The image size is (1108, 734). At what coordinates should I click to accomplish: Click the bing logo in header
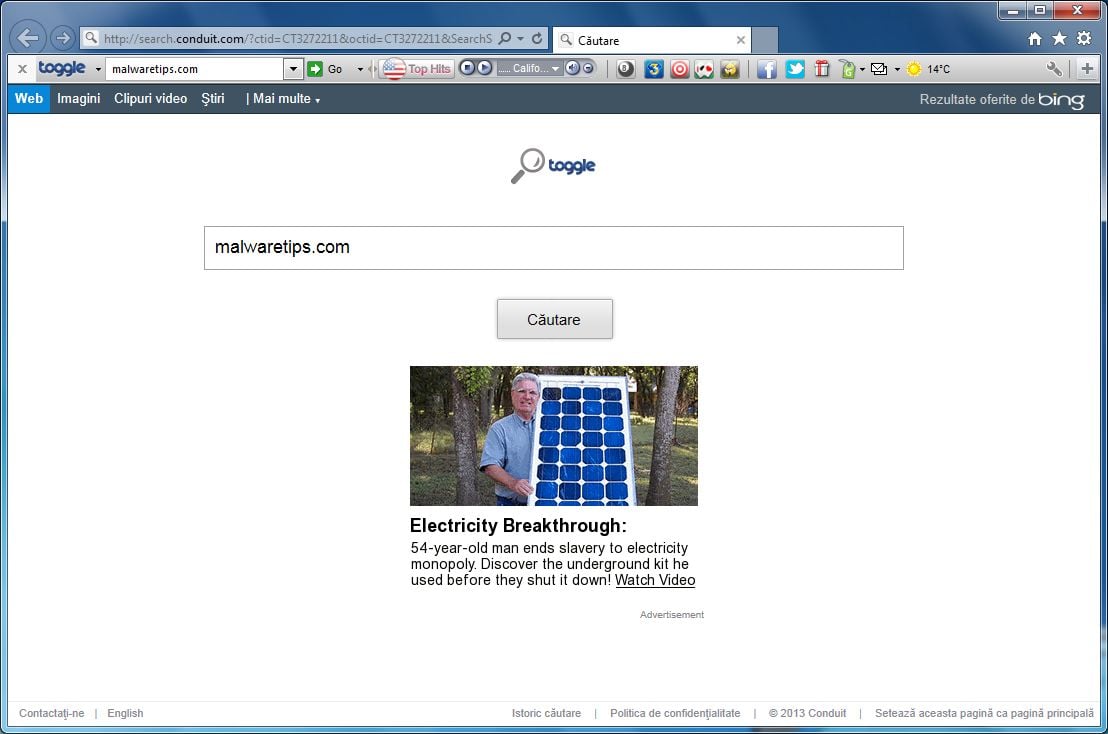click(x=1061, y=100)
